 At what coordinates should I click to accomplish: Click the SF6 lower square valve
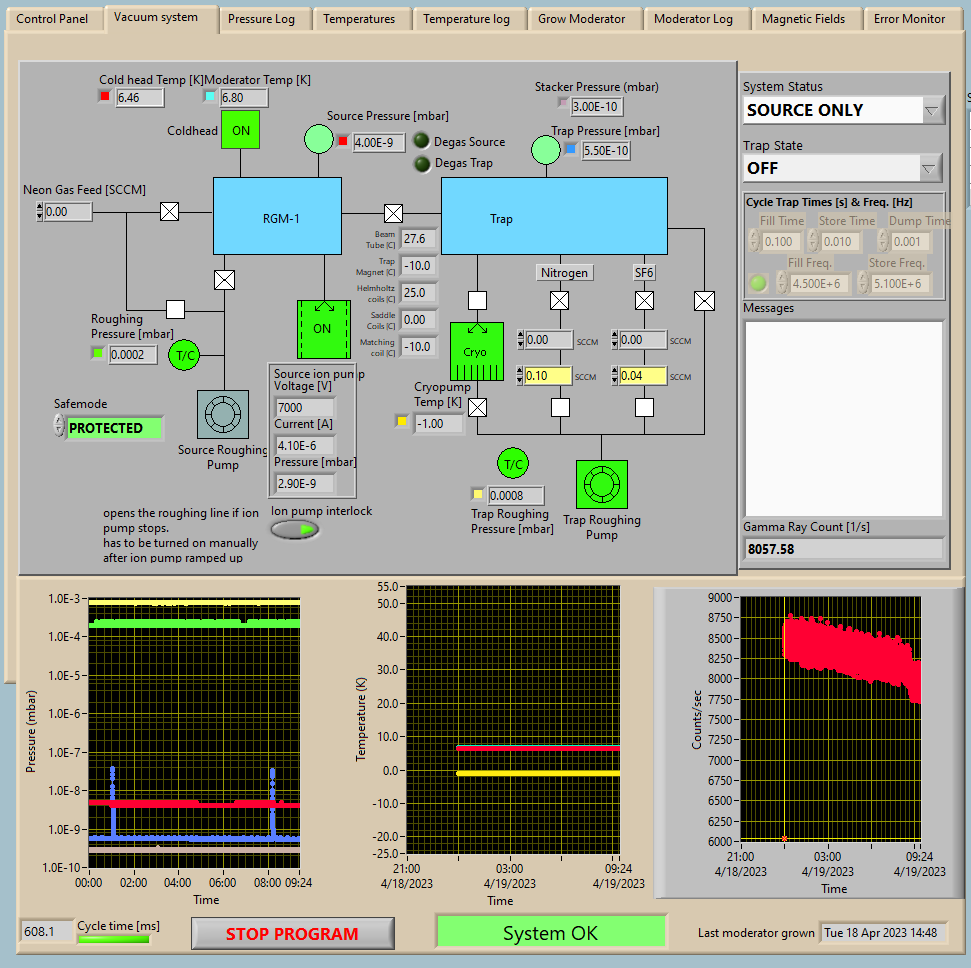coord(645,408)
